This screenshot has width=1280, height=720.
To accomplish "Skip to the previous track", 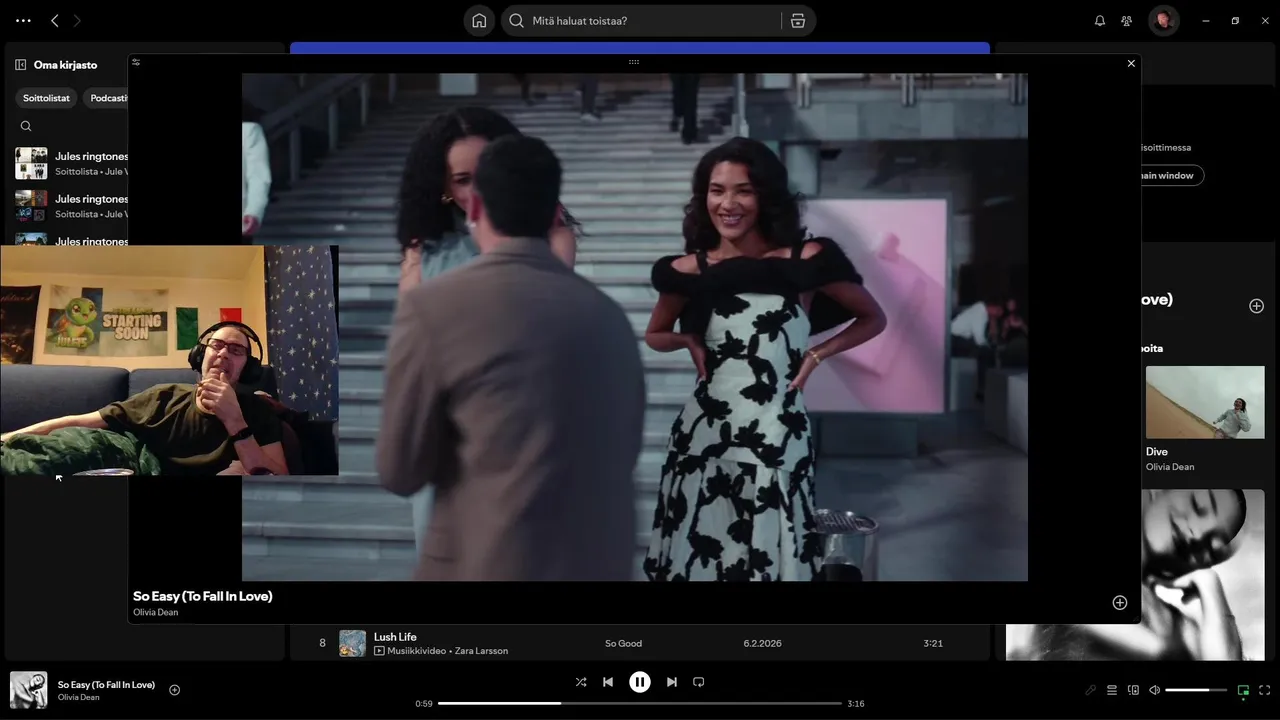I will [608, 682].
